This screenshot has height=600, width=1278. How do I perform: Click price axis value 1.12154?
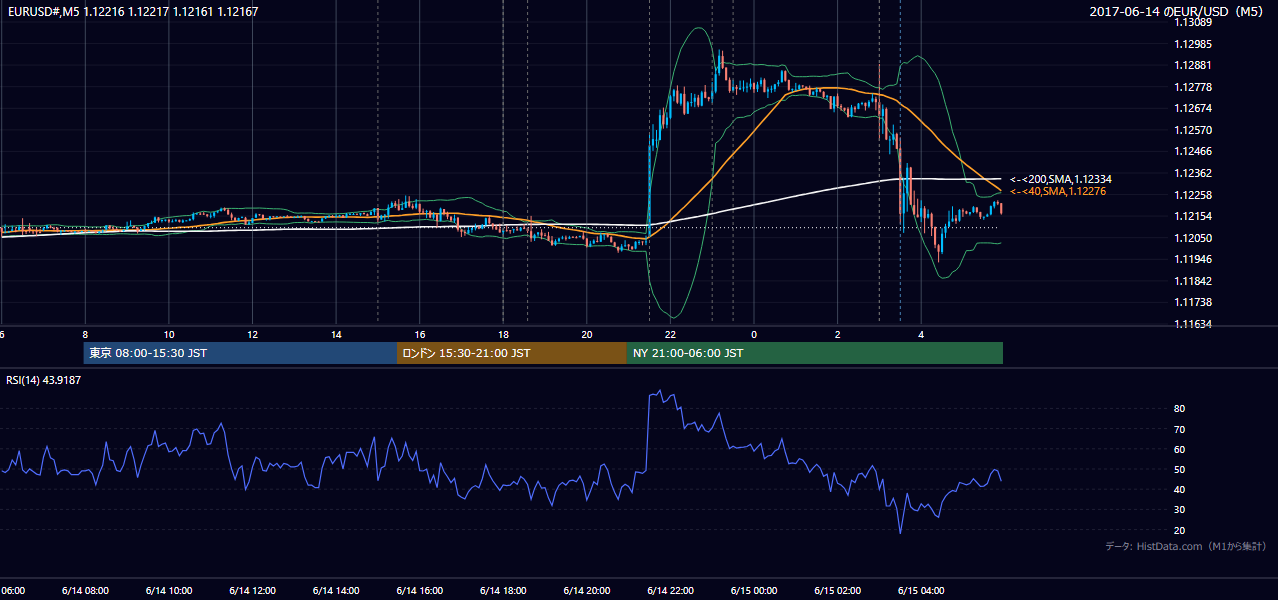[x=1193, y=216]
